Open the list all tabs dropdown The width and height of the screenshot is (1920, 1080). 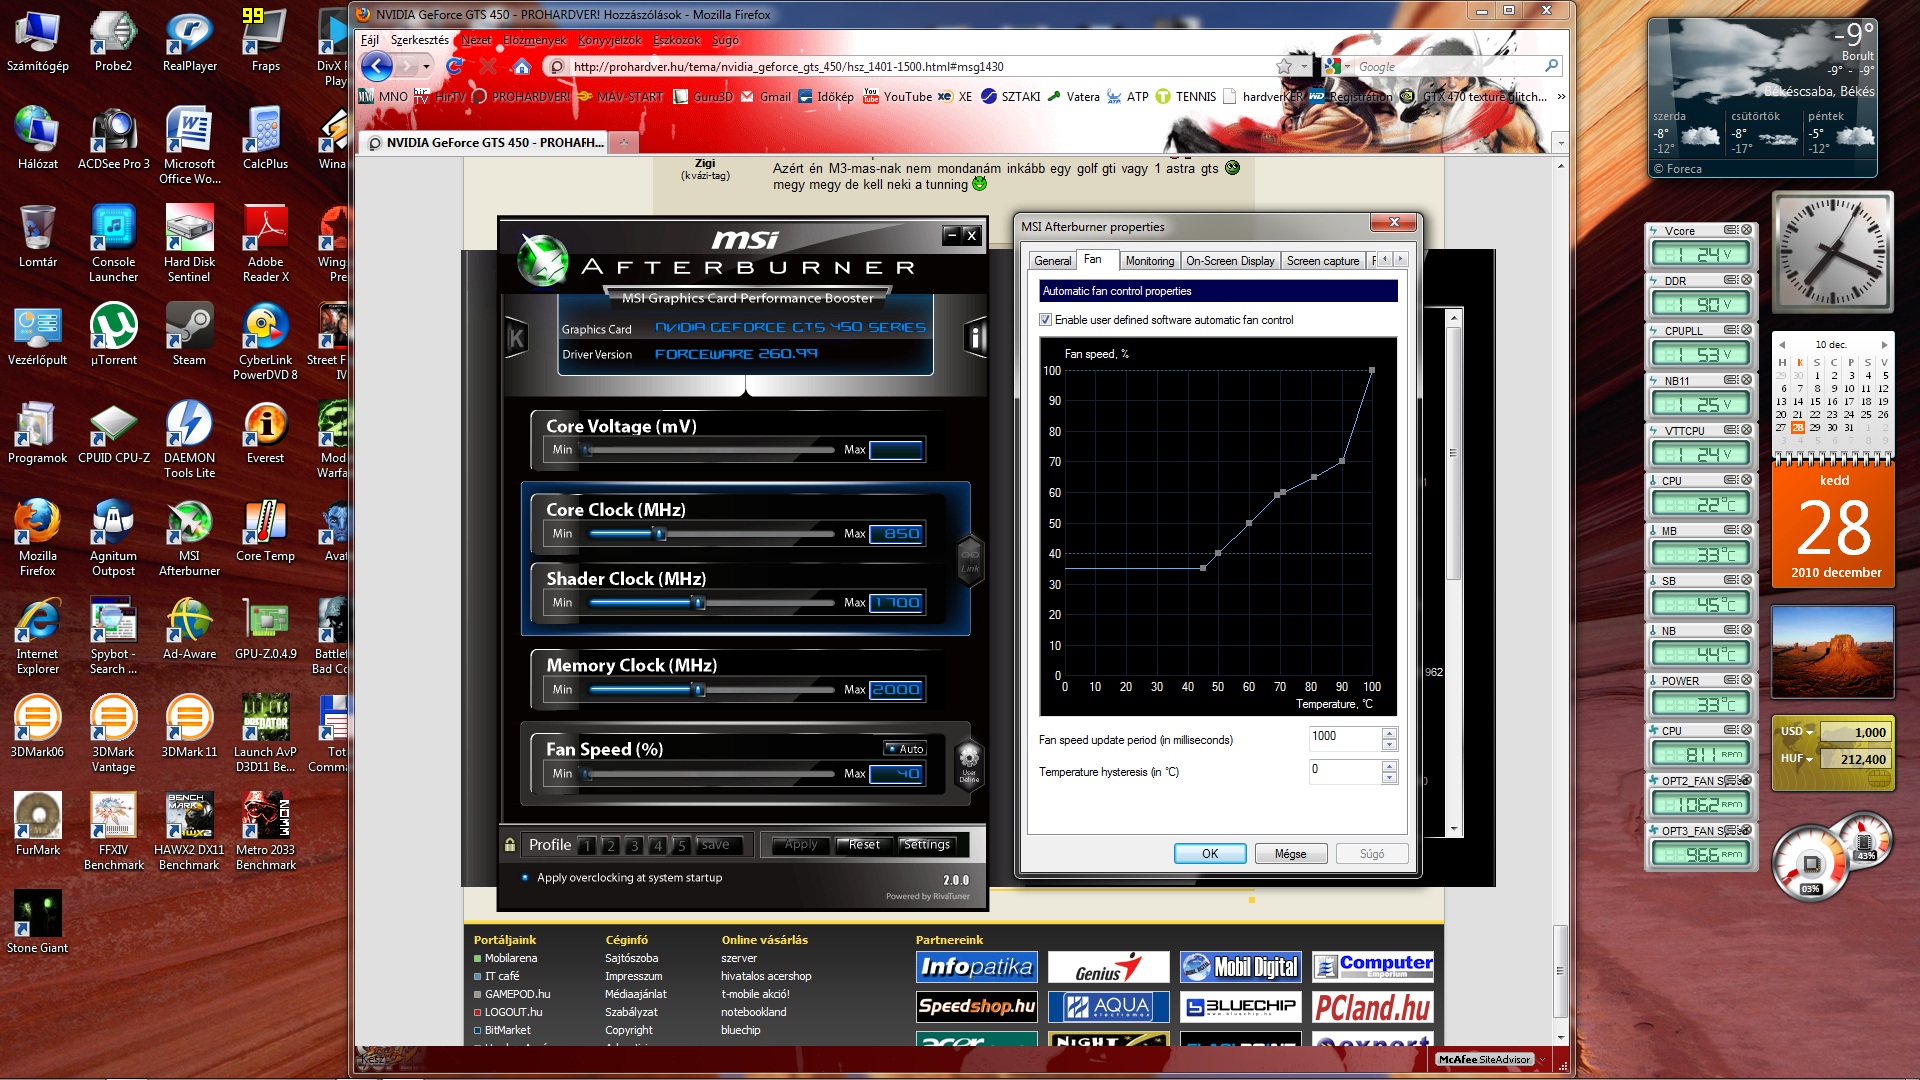pyautogui.click(x=1560, y=143)
